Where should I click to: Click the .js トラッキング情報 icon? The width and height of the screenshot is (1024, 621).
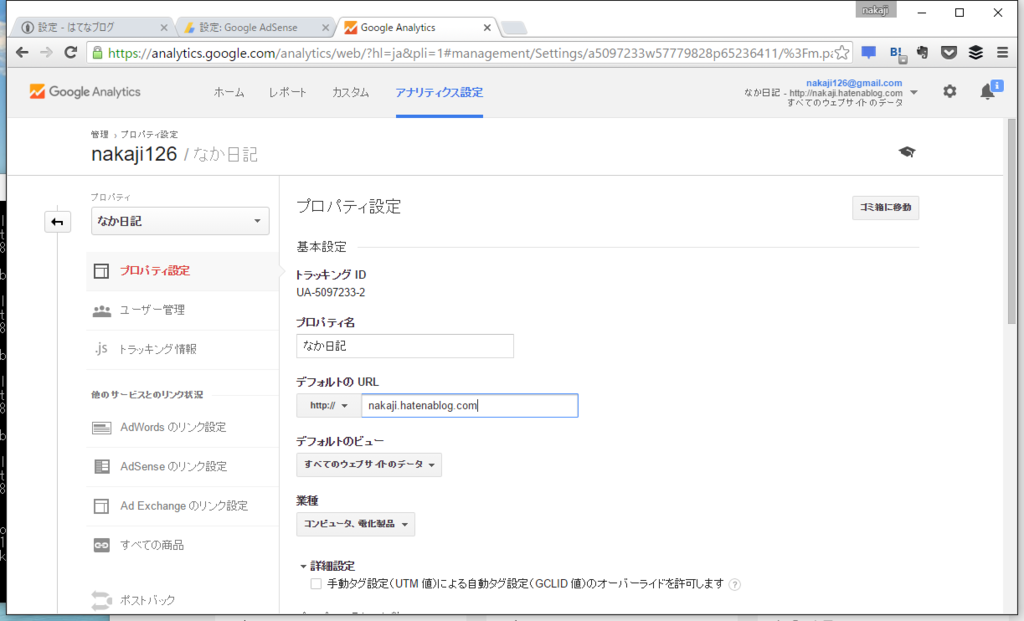point(101,349)
